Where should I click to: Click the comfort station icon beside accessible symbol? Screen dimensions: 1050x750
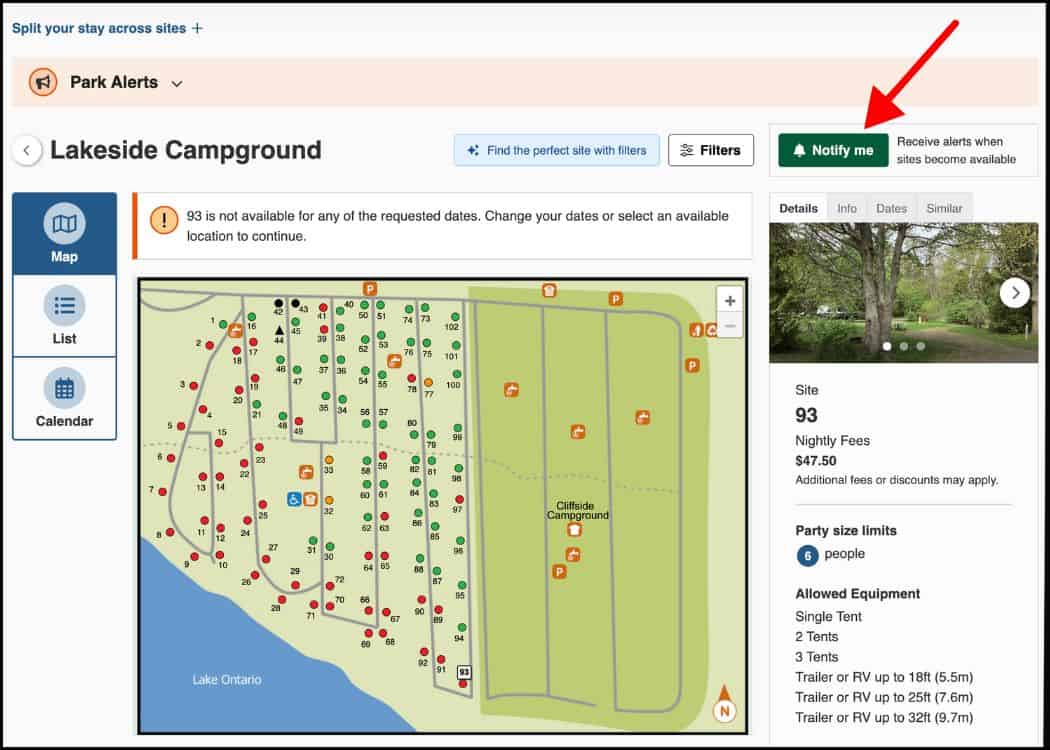point(310,499)
